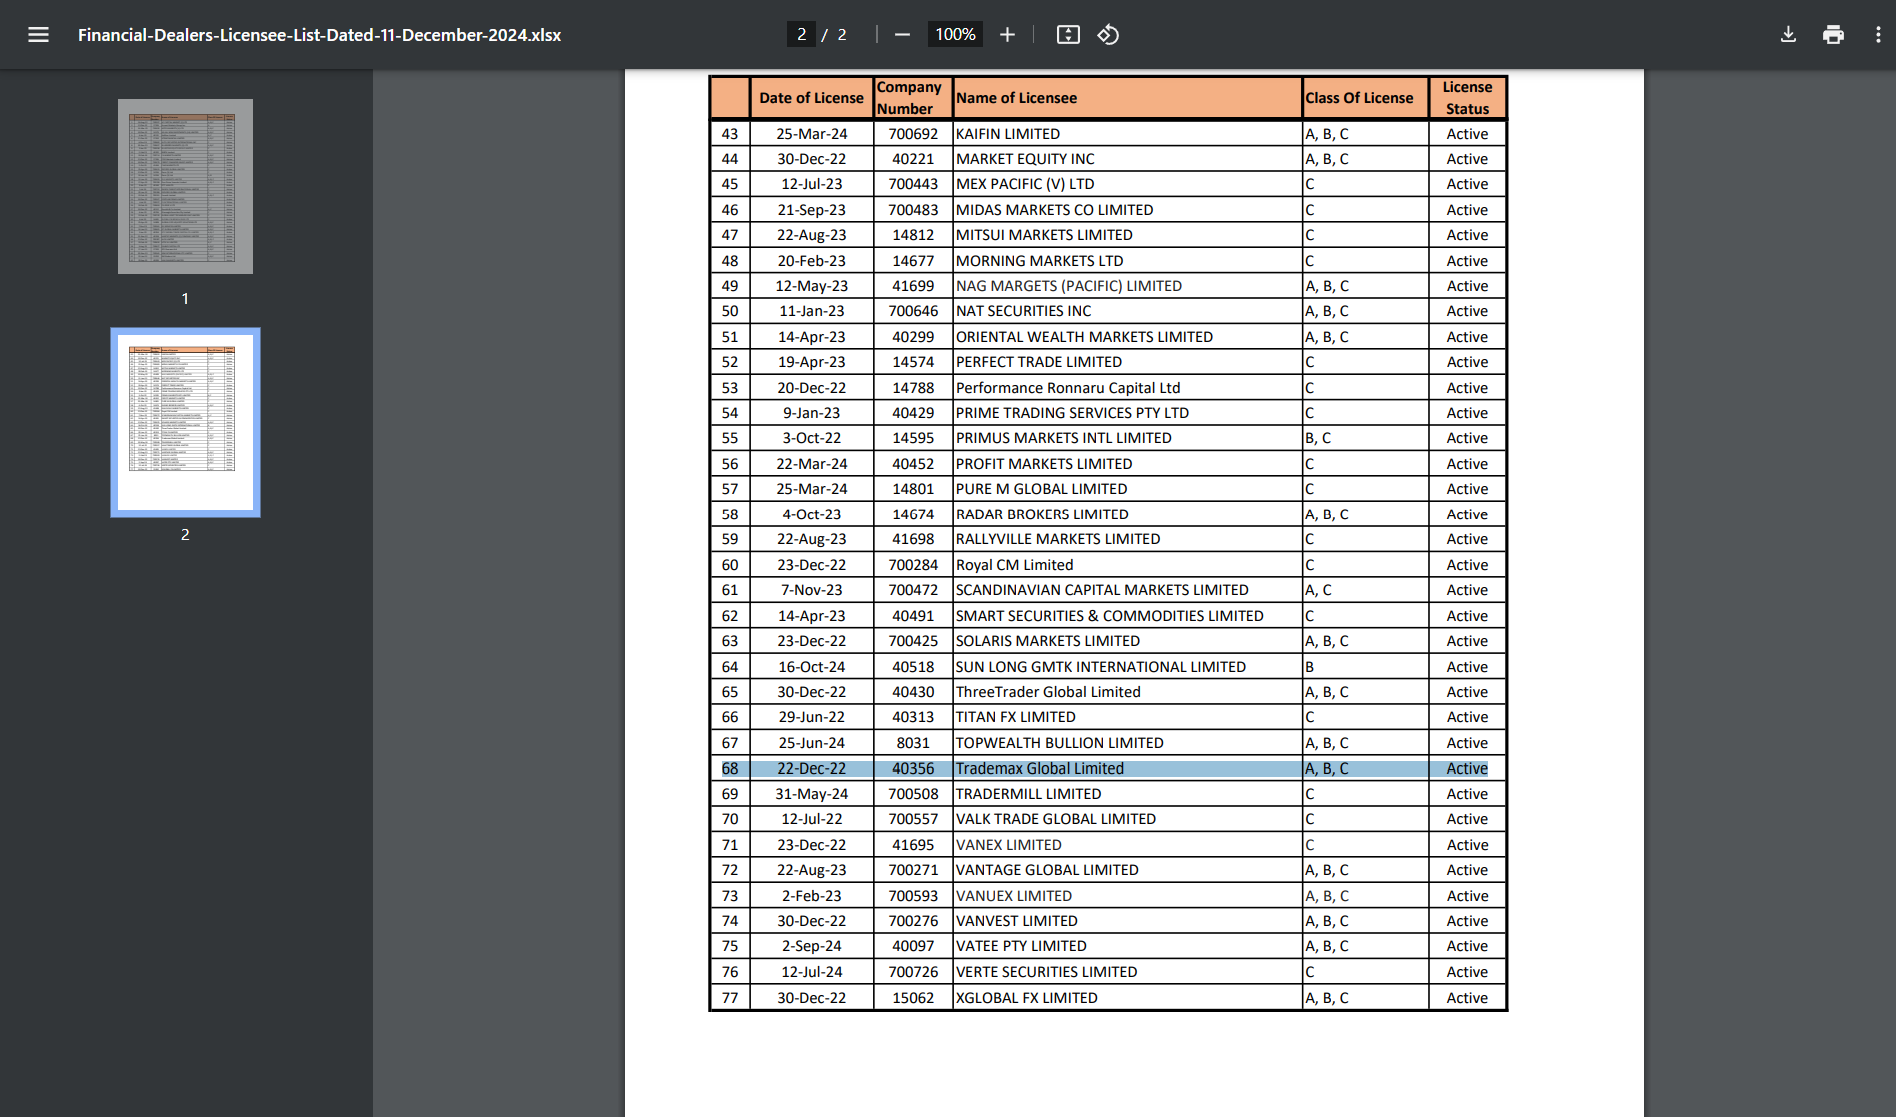Click VANUEX LIMITED entry
This screenshot has width=1896, height=1117.
point(1013,896)
